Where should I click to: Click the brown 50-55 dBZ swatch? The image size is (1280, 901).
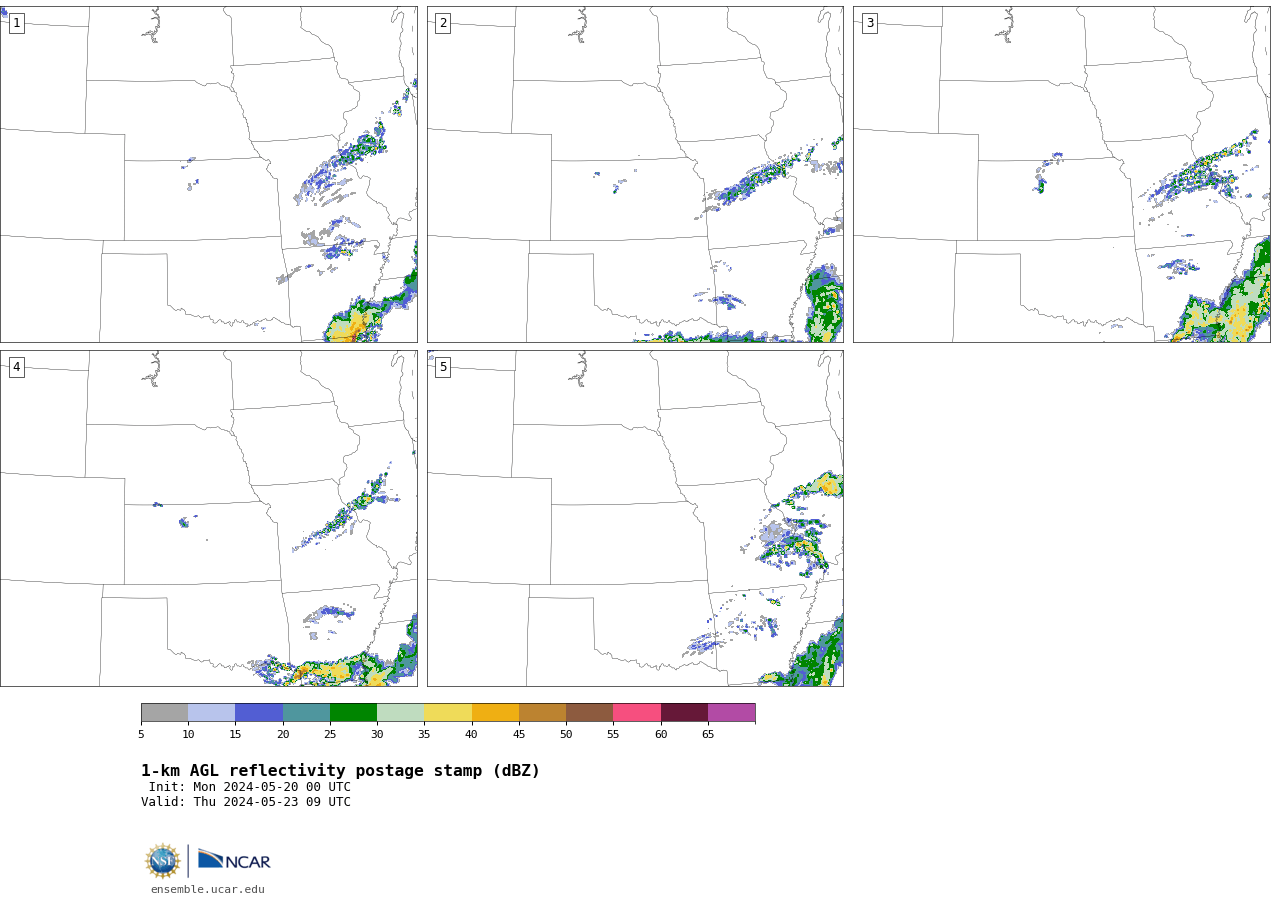590,712
